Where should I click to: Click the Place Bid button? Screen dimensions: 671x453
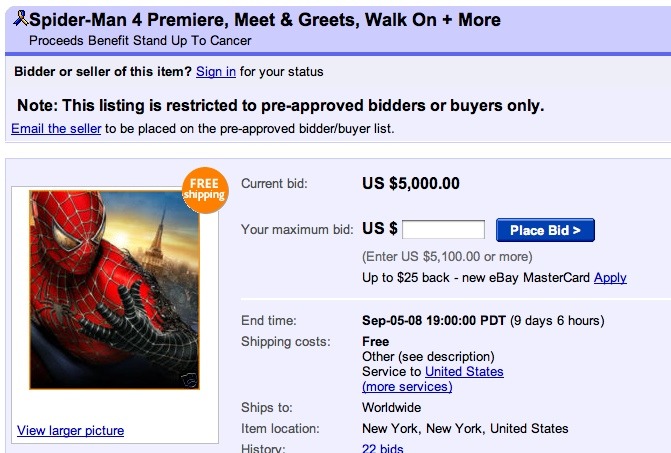pyautogui.click(x=545, y=230)
